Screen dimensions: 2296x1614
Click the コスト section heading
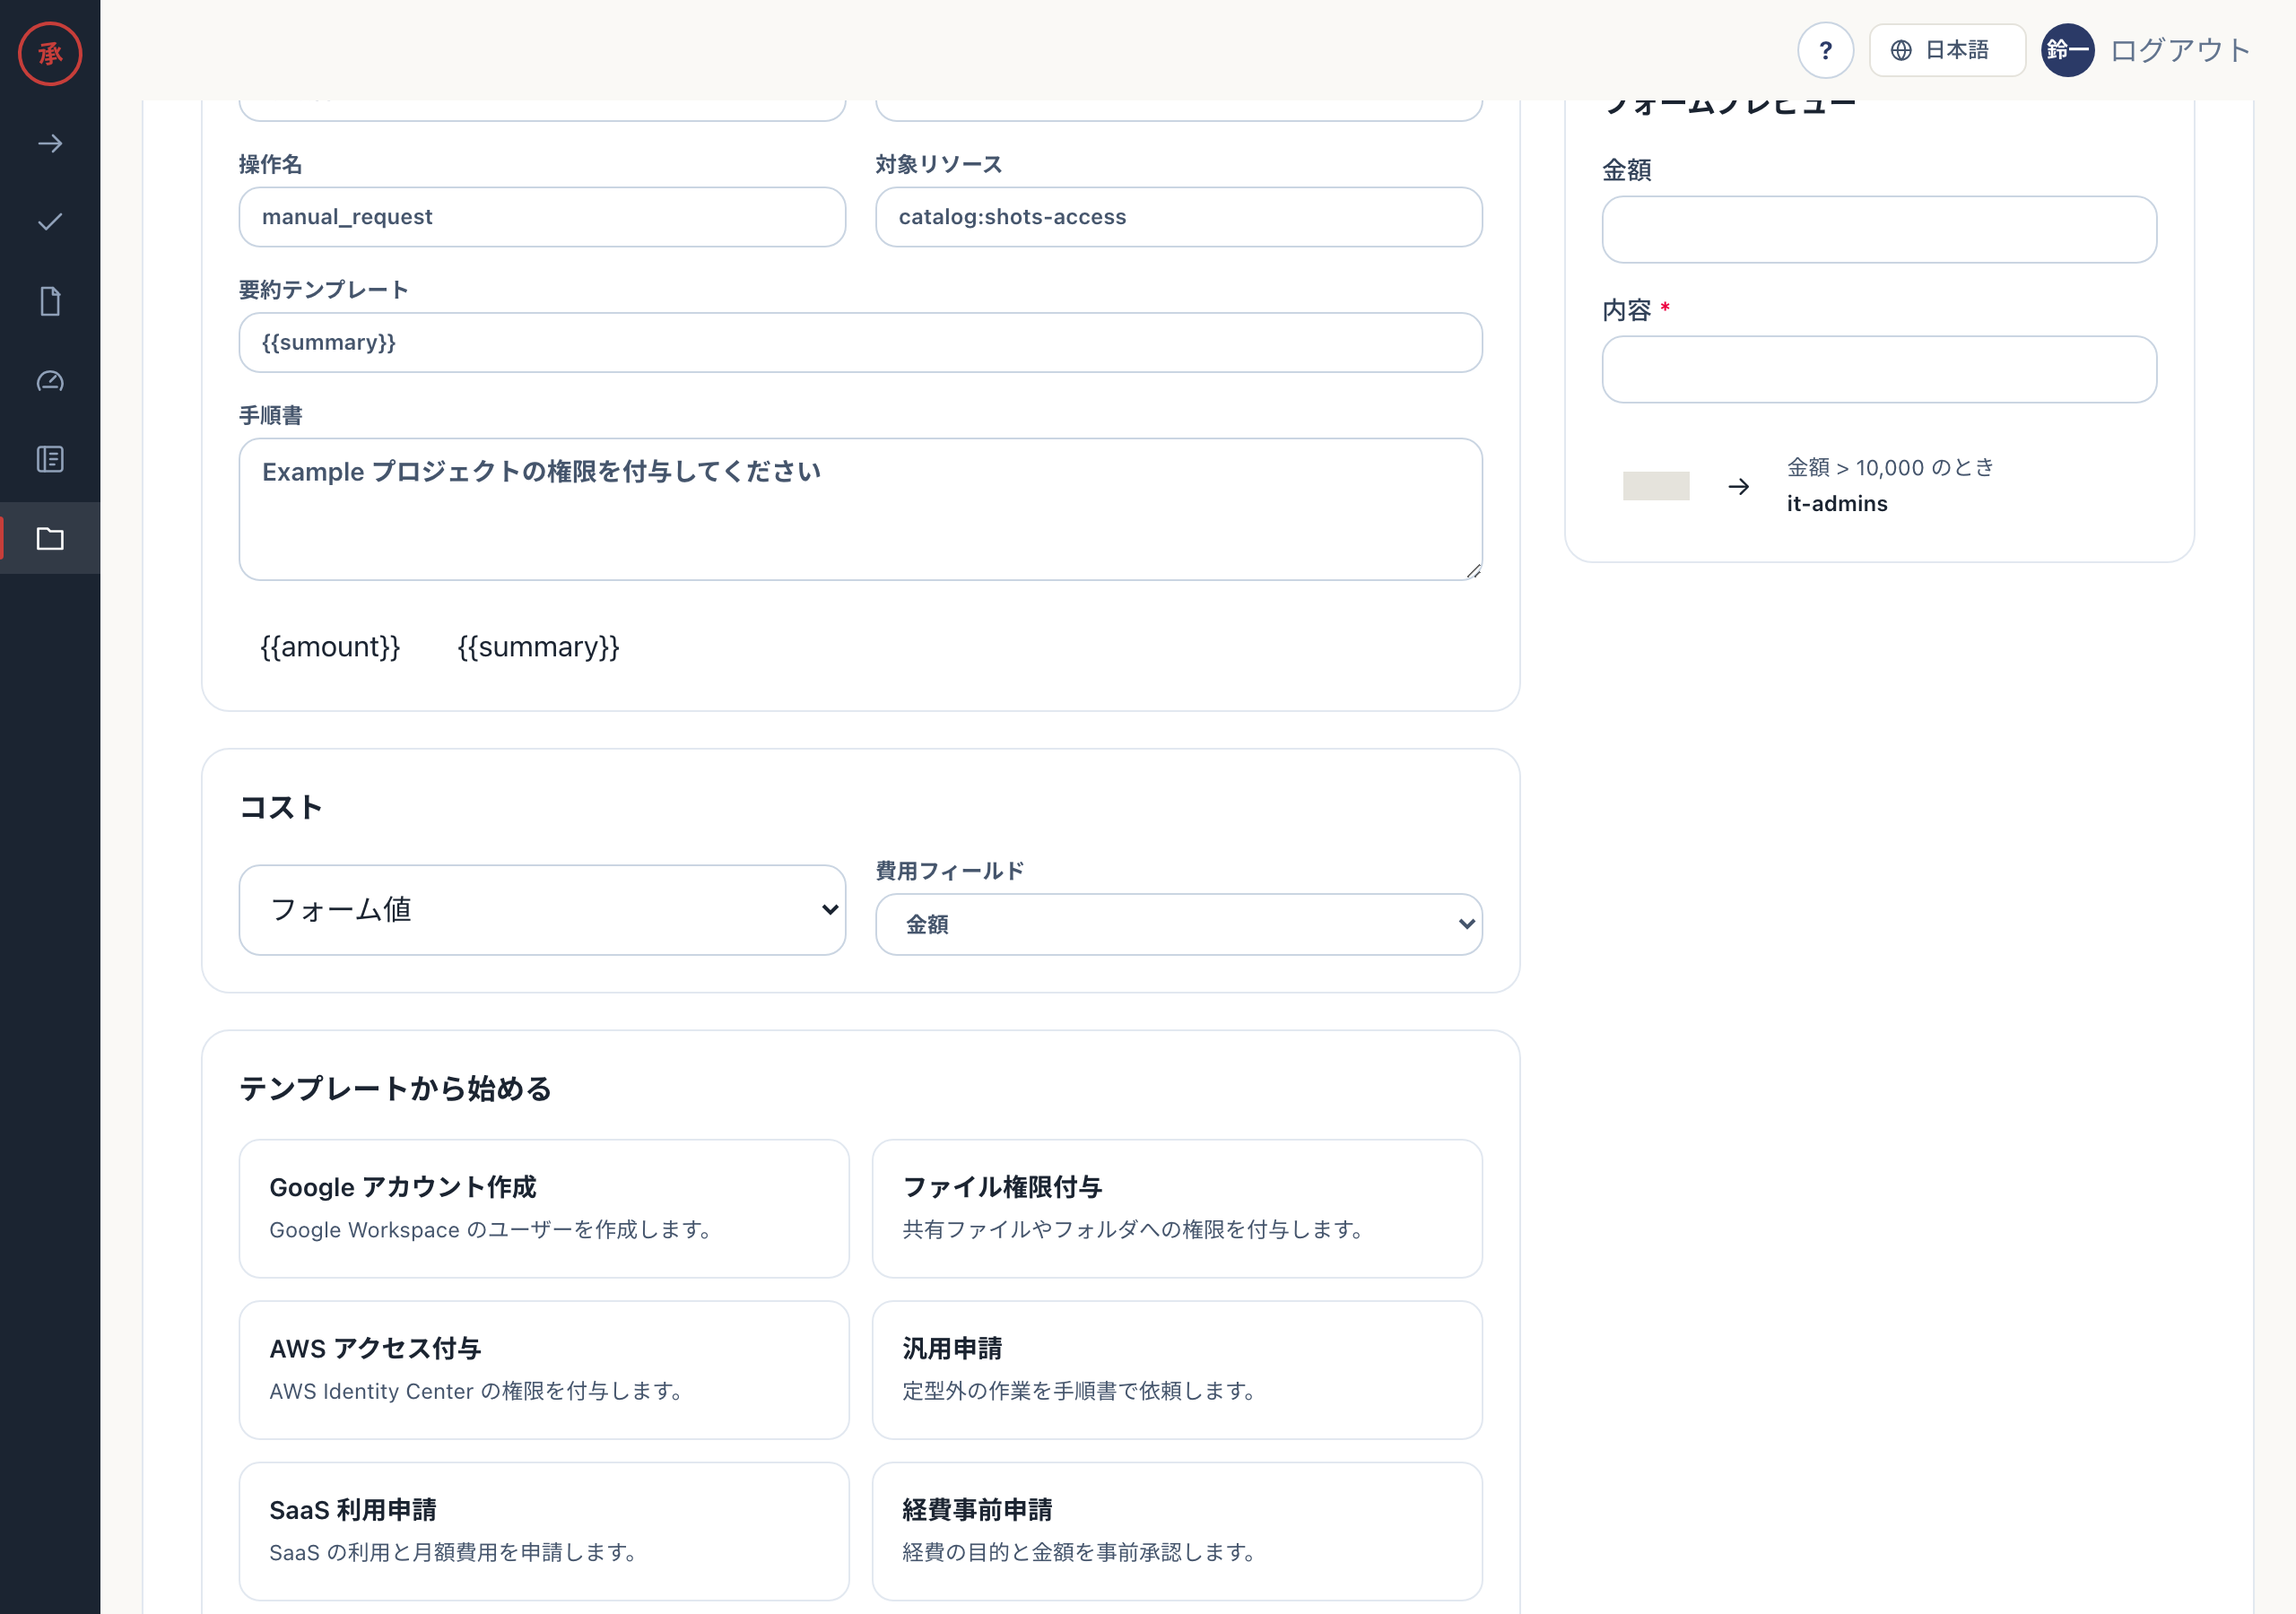(x=281, y=807)
